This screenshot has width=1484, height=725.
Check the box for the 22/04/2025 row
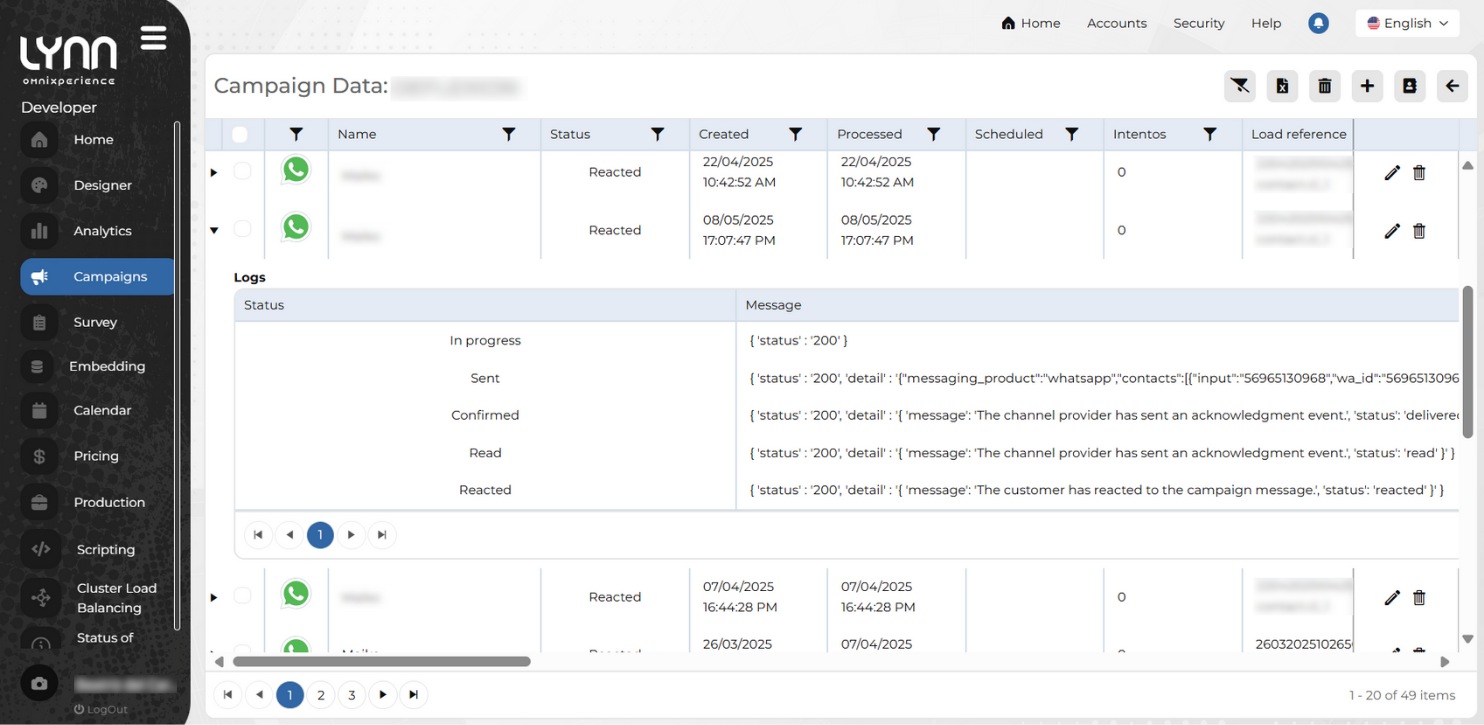[242, 171]
